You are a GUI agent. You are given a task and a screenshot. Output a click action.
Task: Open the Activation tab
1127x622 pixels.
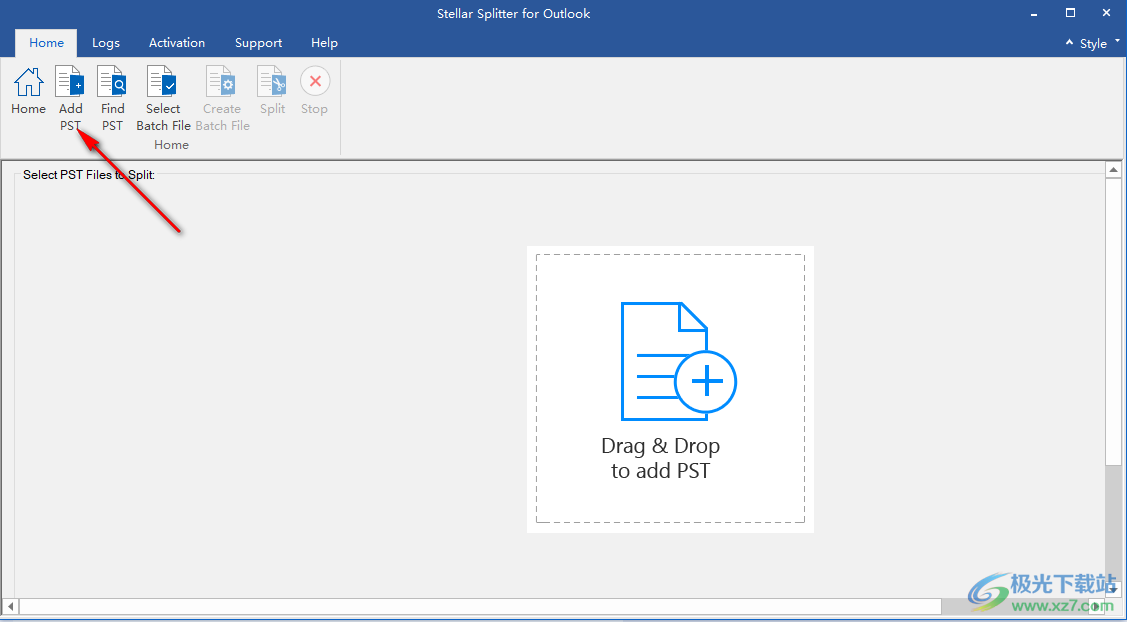tap(176, 42)
